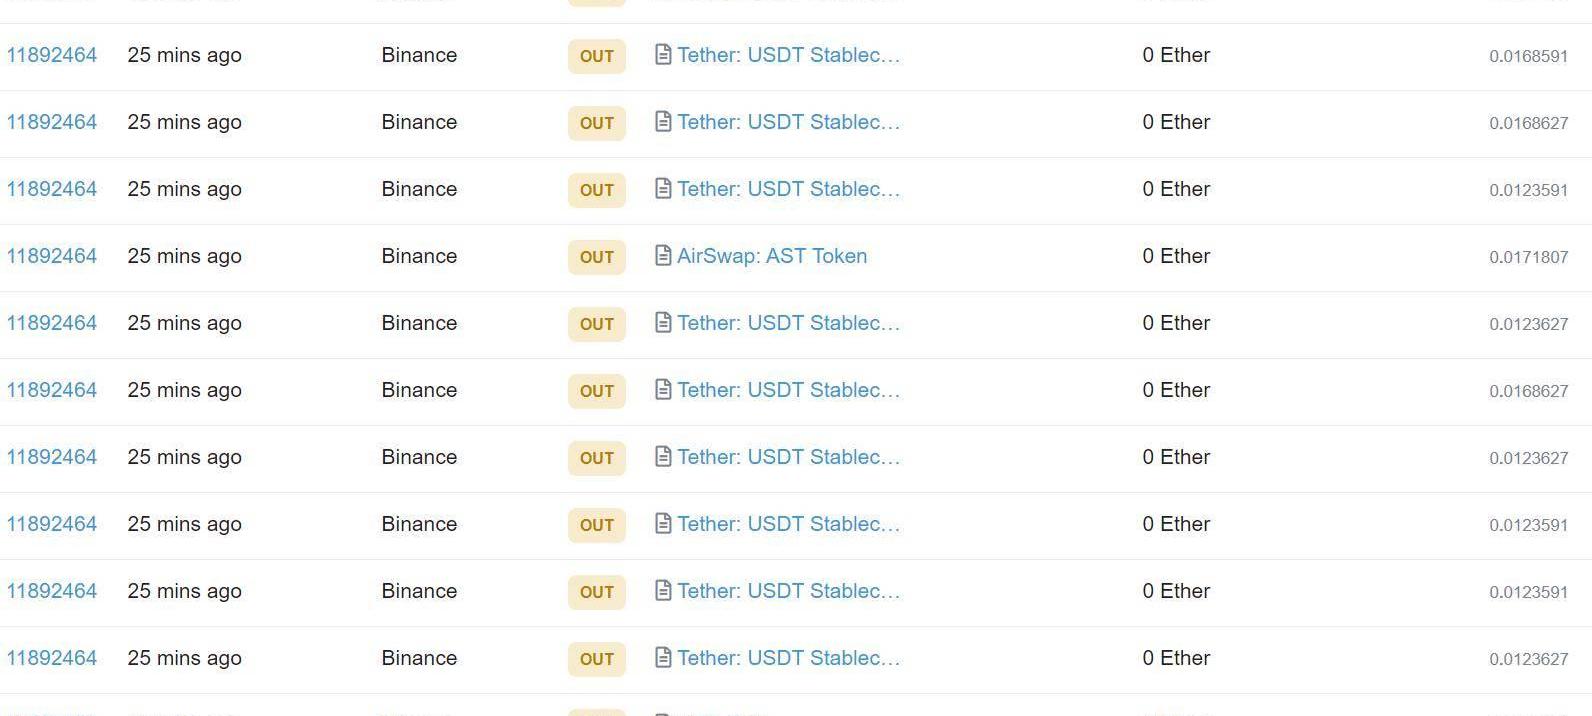Click contract icon in the third visible row
The height and width of the screenshot is (716, 1592).
coord(662,189)
